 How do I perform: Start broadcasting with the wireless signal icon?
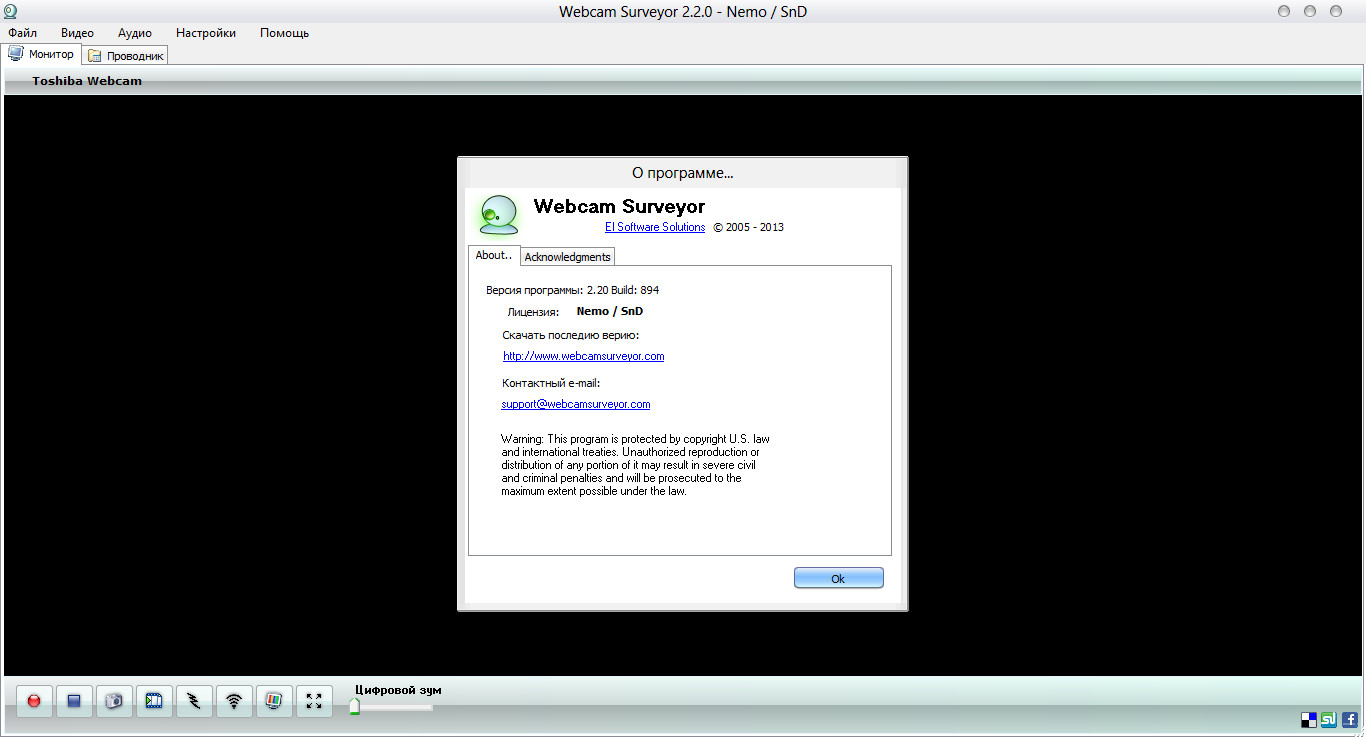click(234, 701)
